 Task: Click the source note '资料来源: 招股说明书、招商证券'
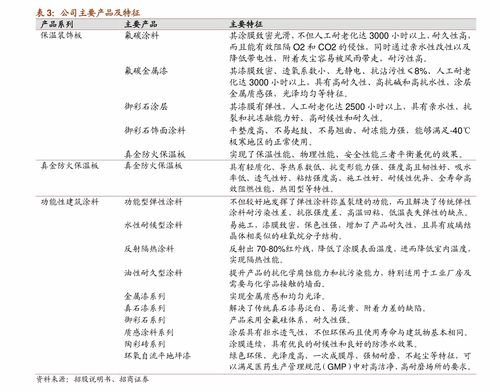point(92,379)
